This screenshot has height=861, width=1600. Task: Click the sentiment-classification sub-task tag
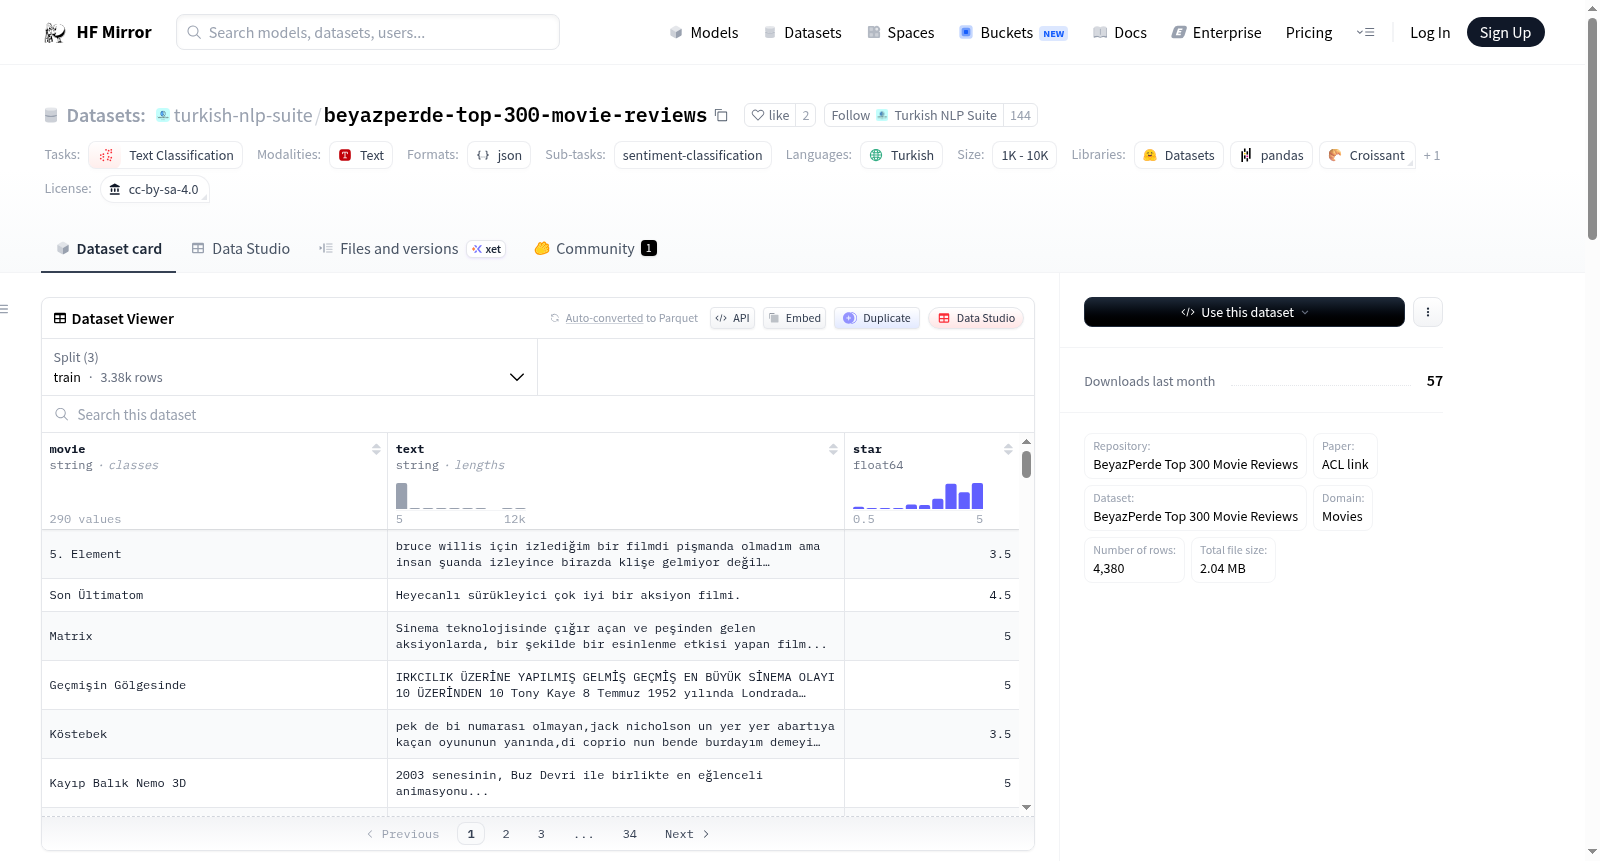692,155
